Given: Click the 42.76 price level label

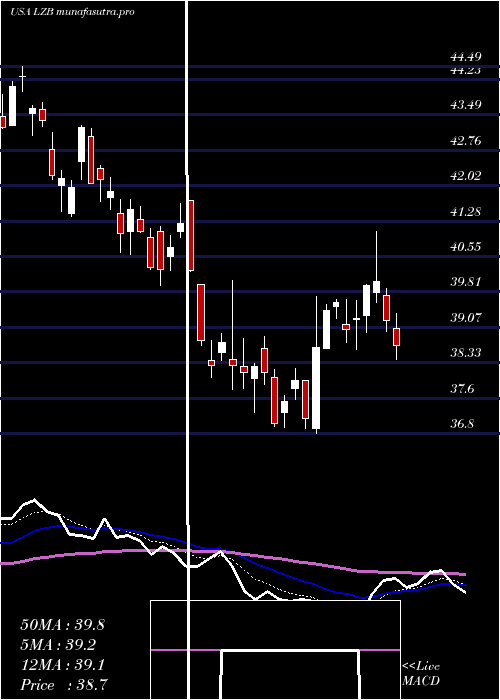Looking at the screenshot, I should tap(466, 141).
